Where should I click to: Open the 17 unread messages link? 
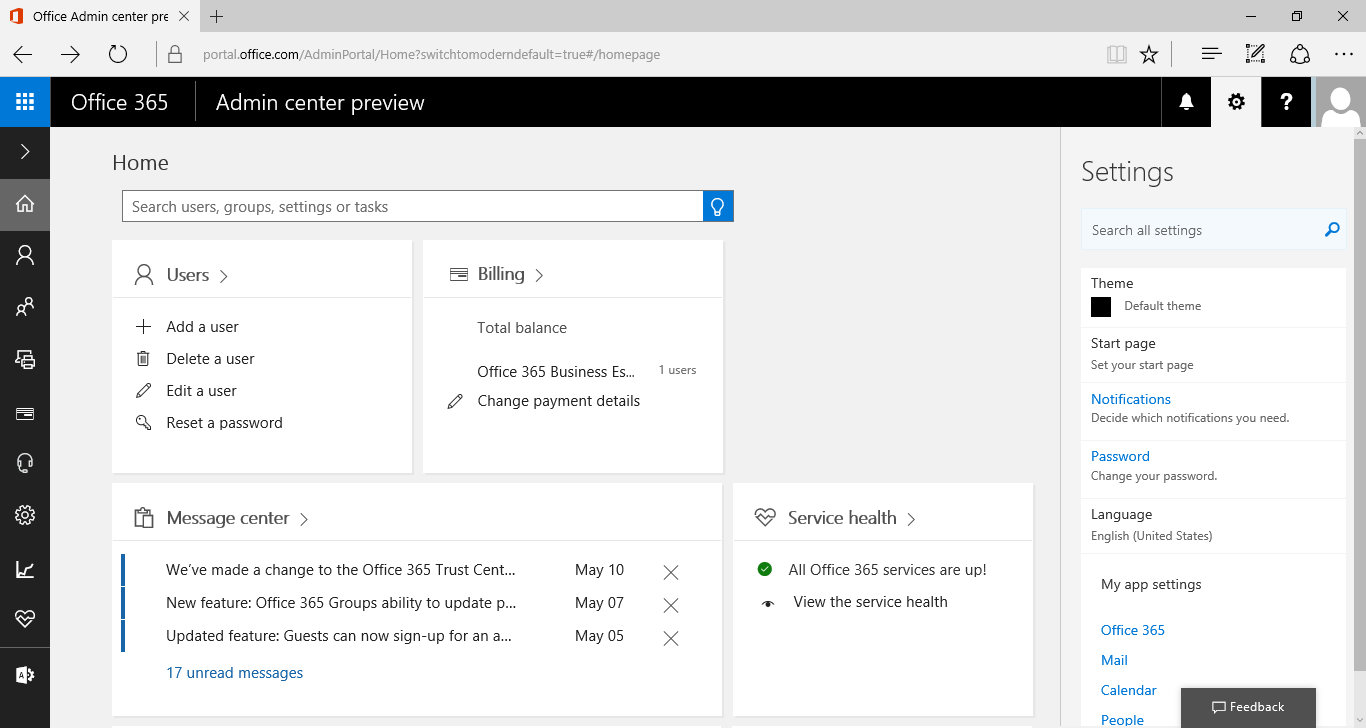pyautogui.click(x=234, y=673)
